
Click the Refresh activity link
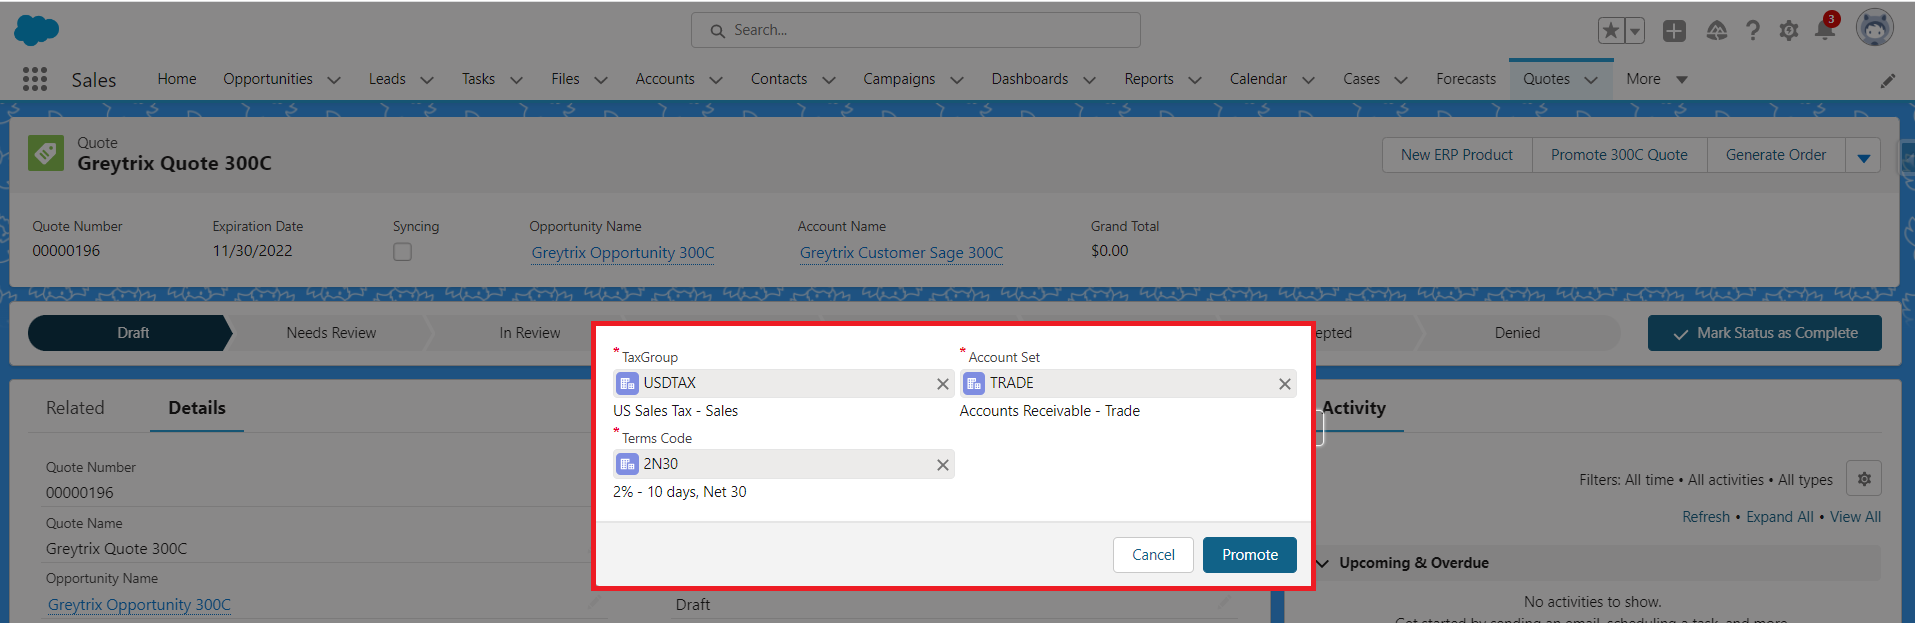1706,517
